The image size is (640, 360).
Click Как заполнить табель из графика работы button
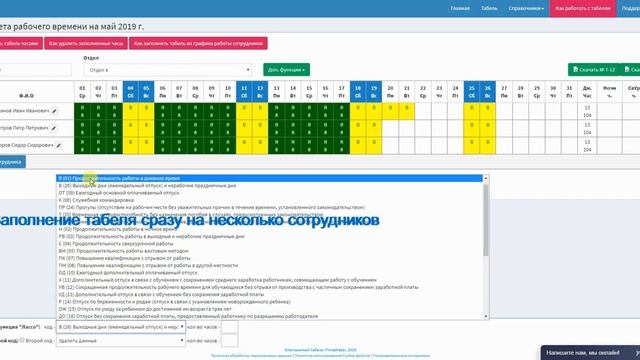pyautogui.click(x=198, y=43)
